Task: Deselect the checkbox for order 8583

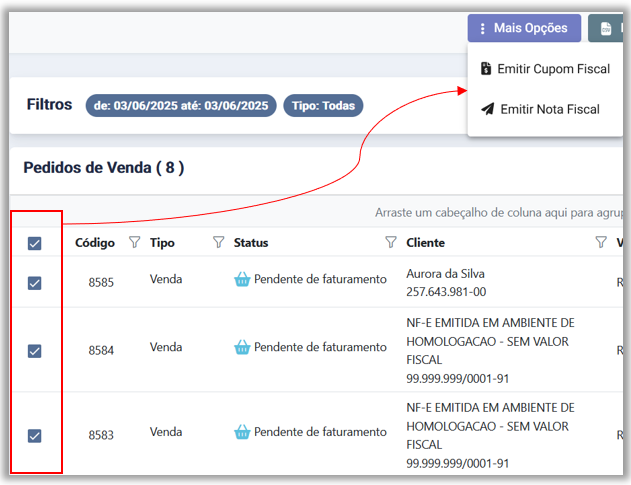Action: point(34,435)
